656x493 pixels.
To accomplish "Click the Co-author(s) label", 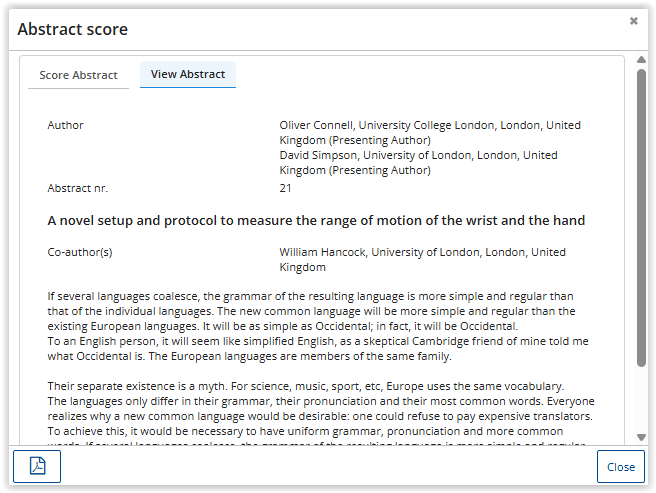I will 80,252.
